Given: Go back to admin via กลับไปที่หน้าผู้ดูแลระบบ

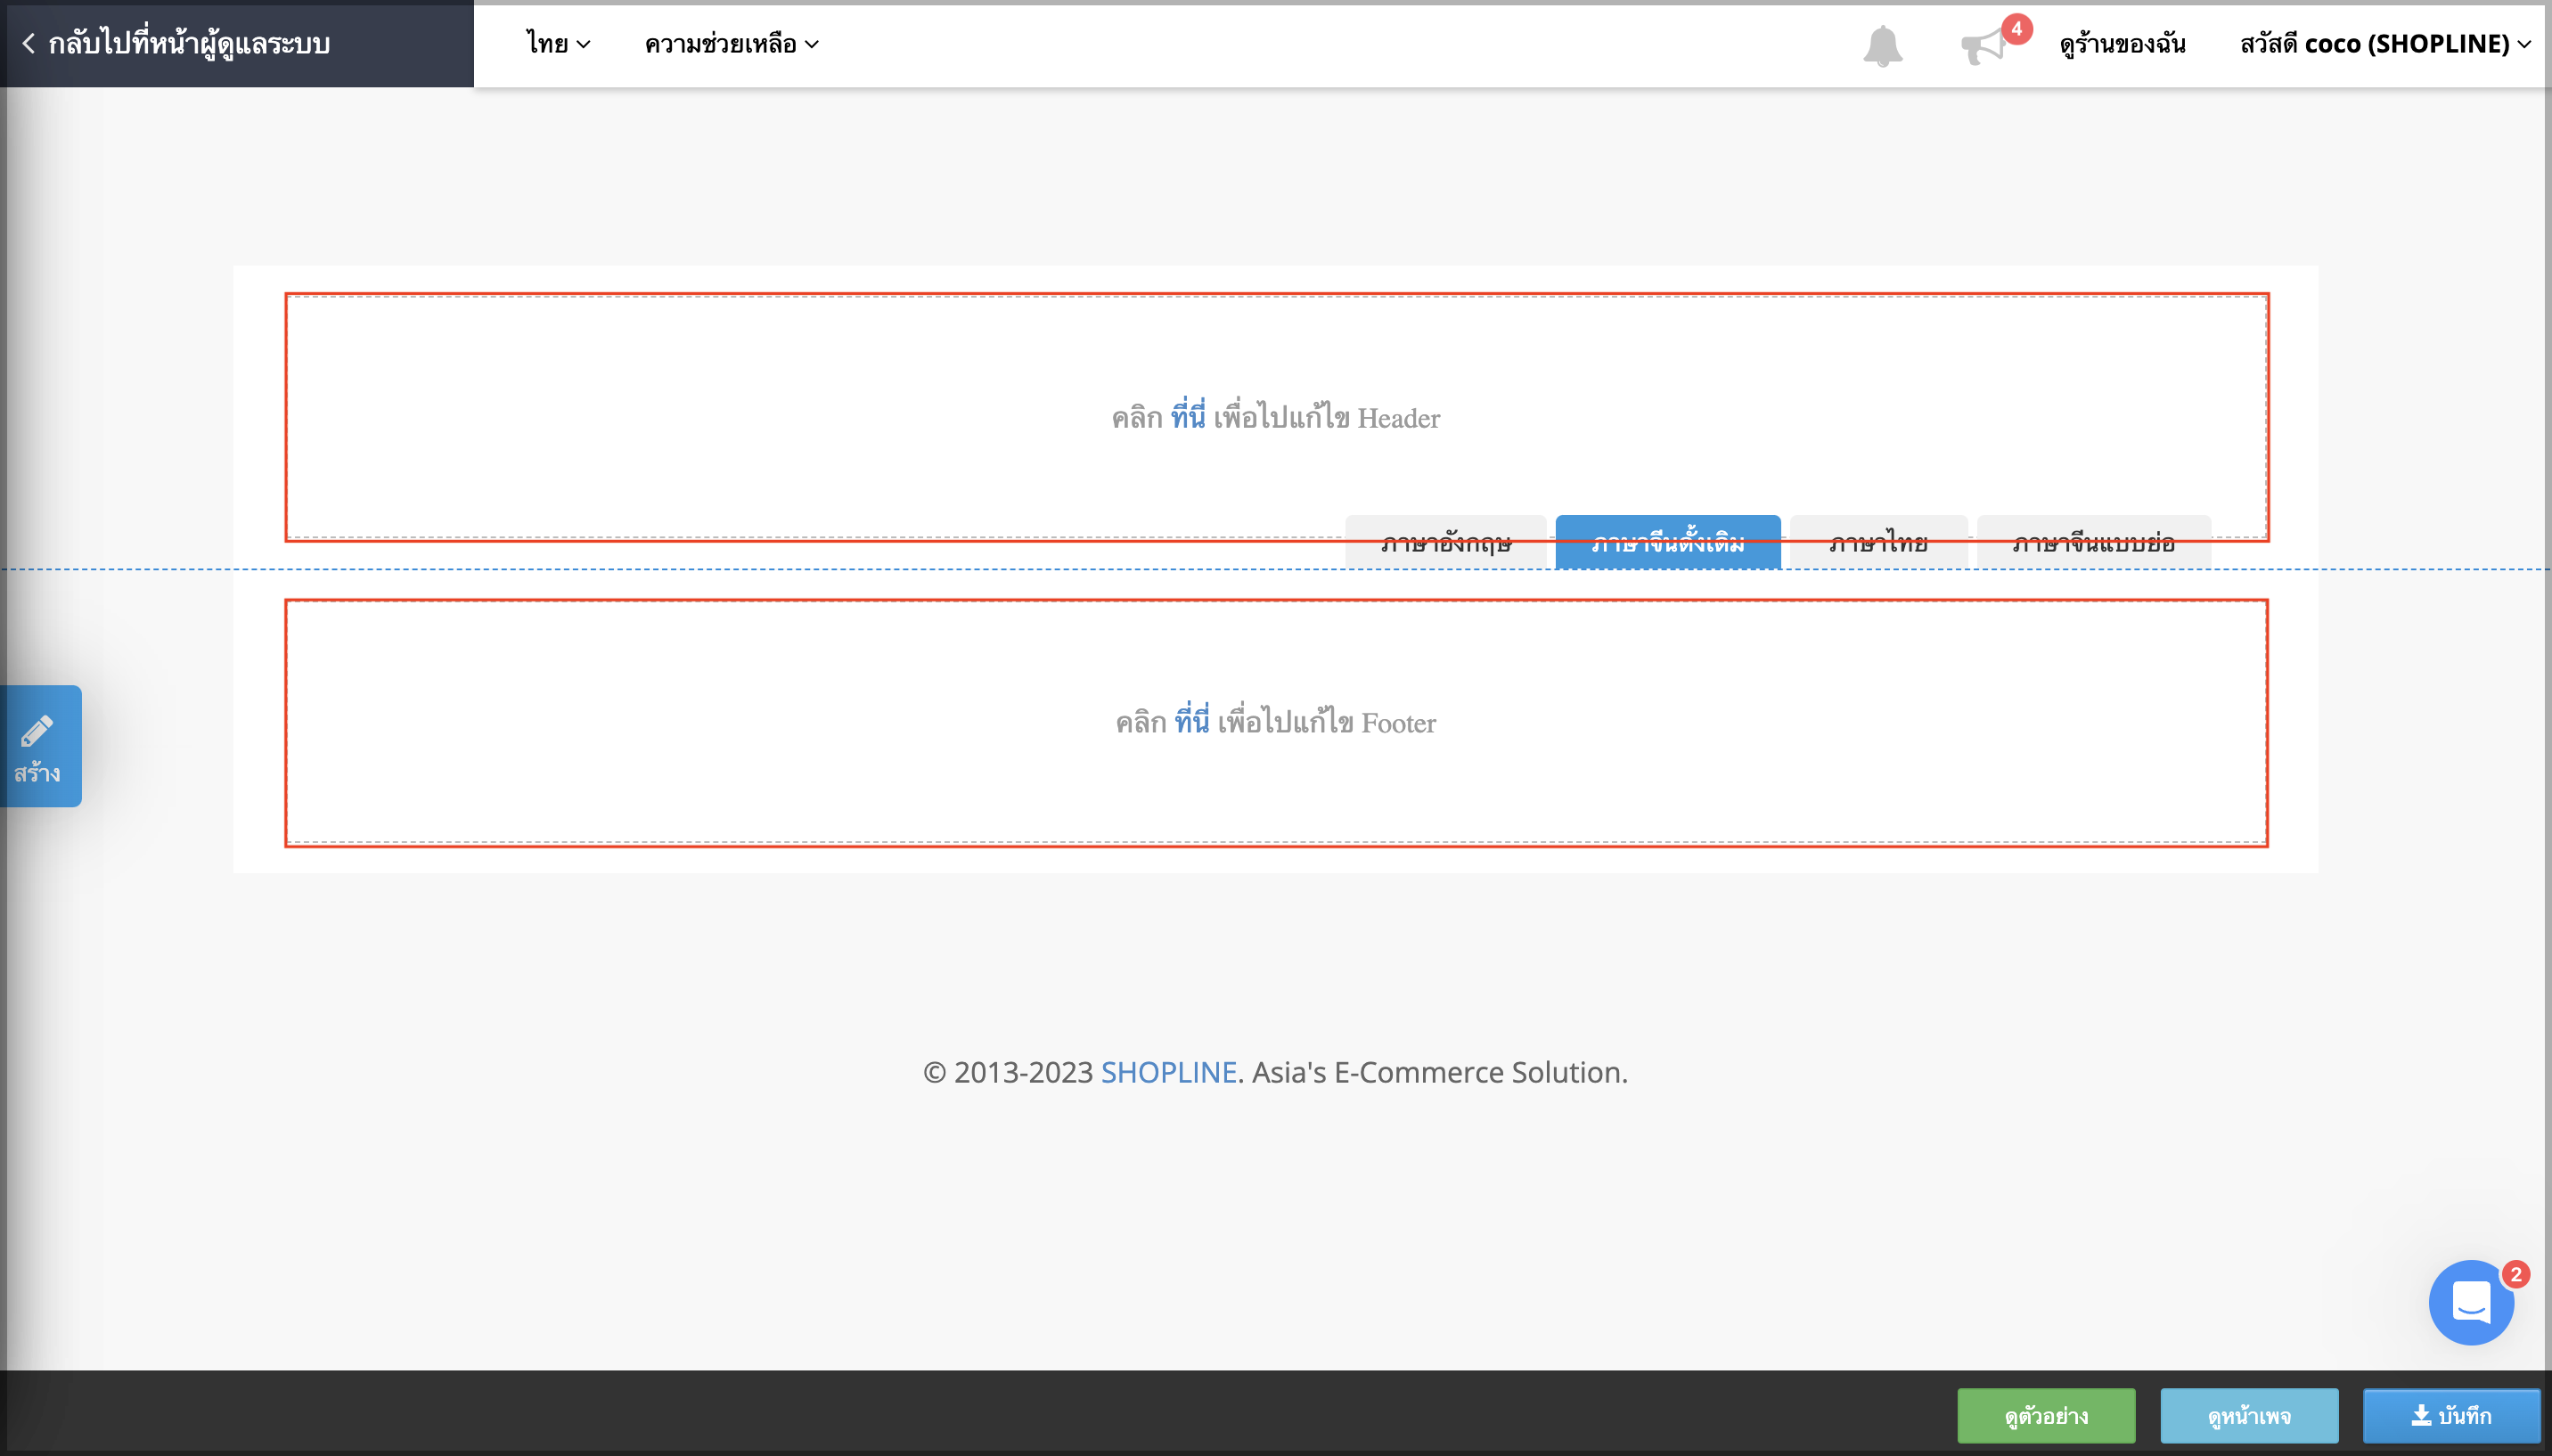Looking at the screenshot, I should 176,44.
